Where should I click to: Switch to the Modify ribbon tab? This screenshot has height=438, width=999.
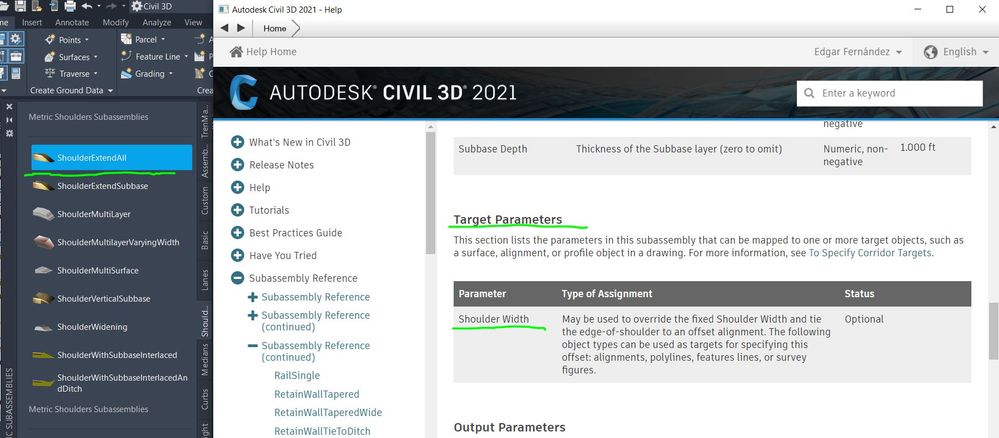click(x=115, y=22)
